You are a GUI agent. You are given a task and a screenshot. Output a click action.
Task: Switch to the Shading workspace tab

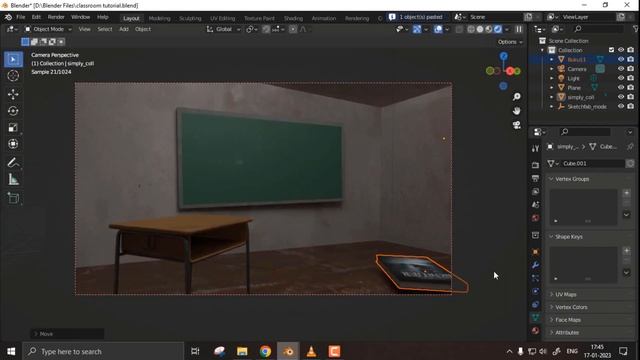[293, 18]
